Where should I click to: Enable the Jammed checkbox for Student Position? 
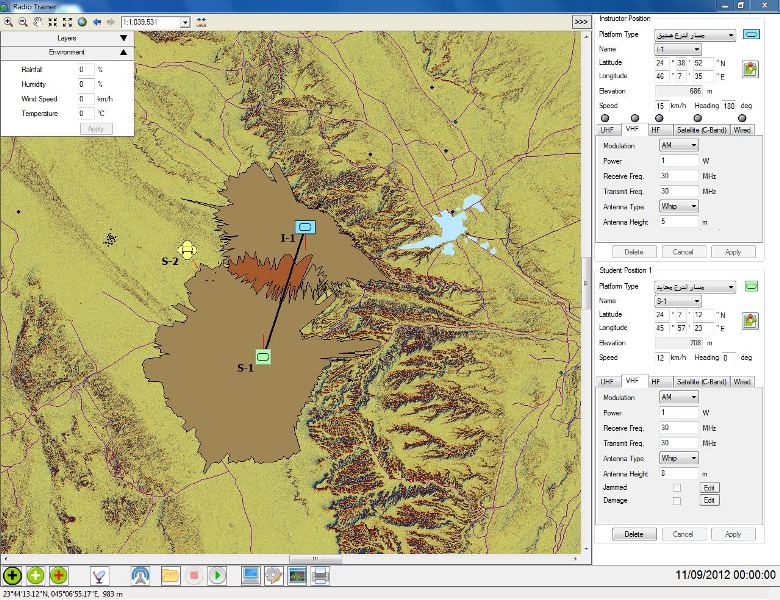click(x=677, y=487)
